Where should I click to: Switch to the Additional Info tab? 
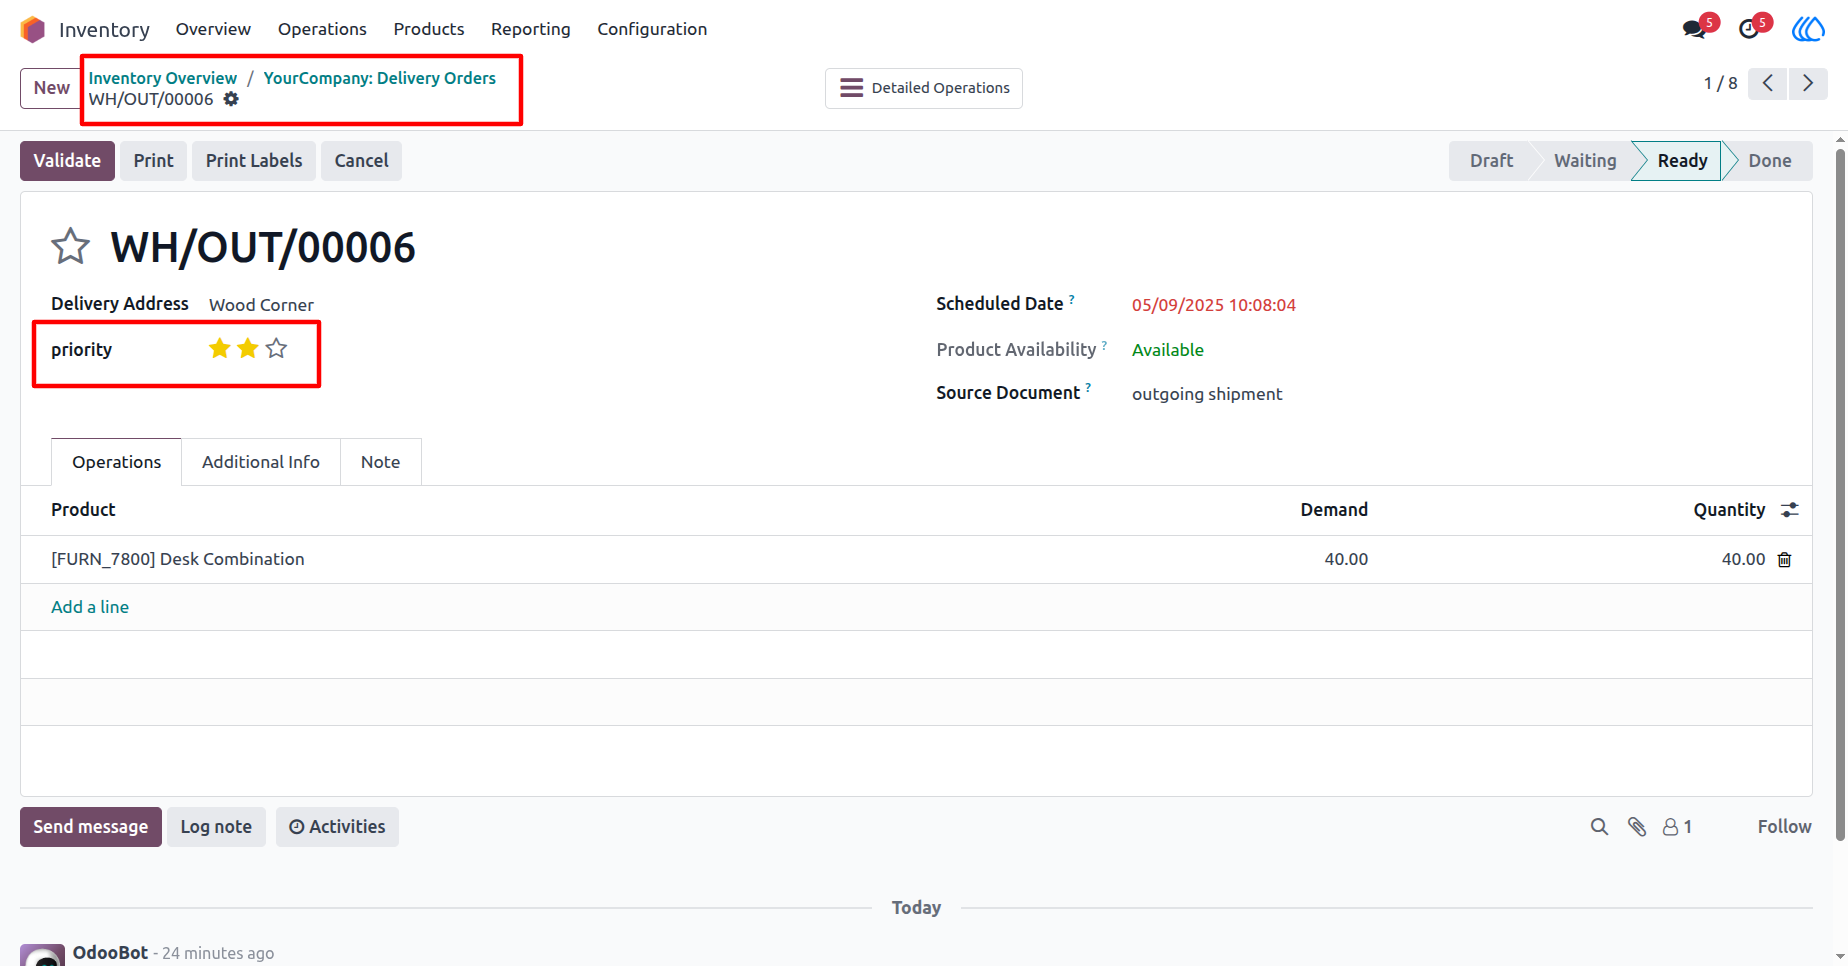tap(261, 462)
